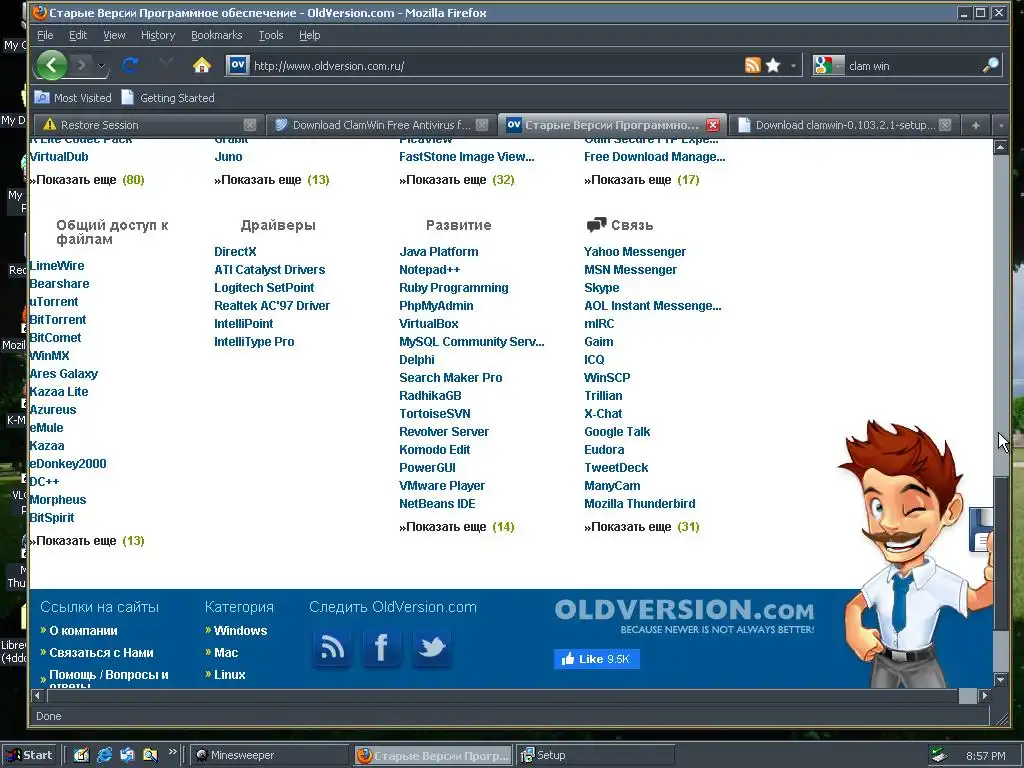Click the Facebook icon in footer

point(382,648)
